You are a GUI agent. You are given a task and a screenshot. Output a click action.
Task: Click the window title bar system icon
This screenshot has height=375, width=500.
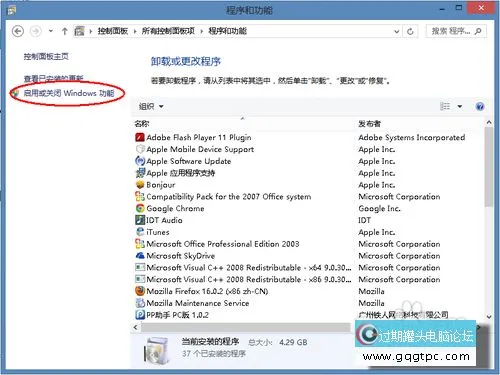pos(12,10)
